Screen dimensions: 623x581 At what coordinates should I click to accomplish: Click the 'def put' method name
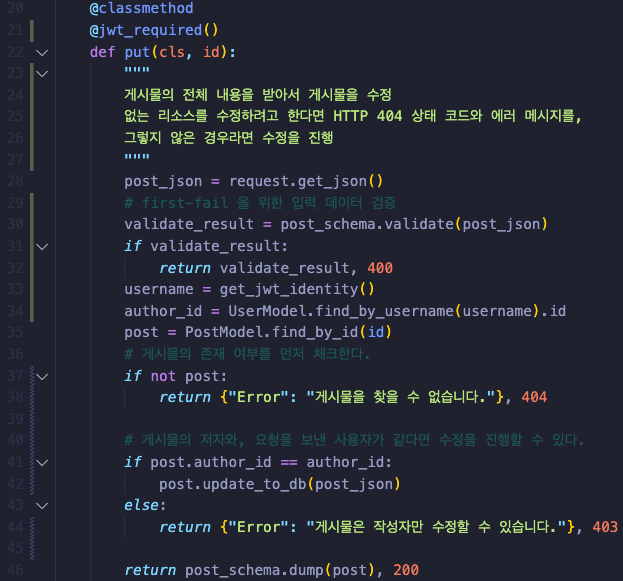coord(137,52)
